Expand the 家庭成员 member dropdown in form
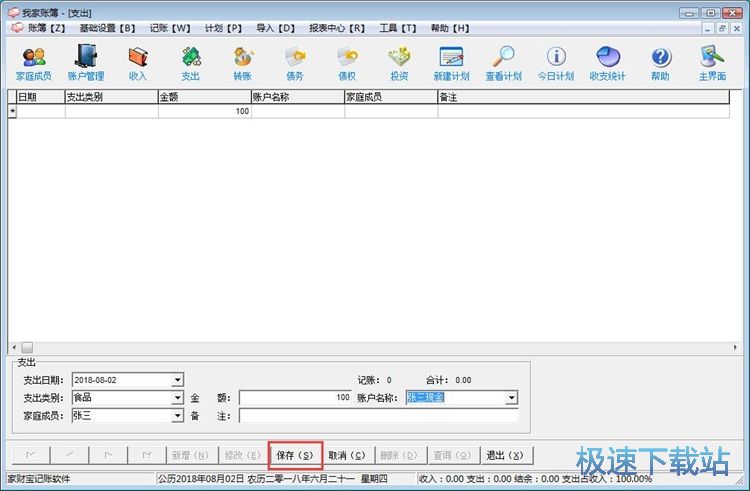Viewport: 750px width, 491px height. pyautogui.click(x=178, y=415)
